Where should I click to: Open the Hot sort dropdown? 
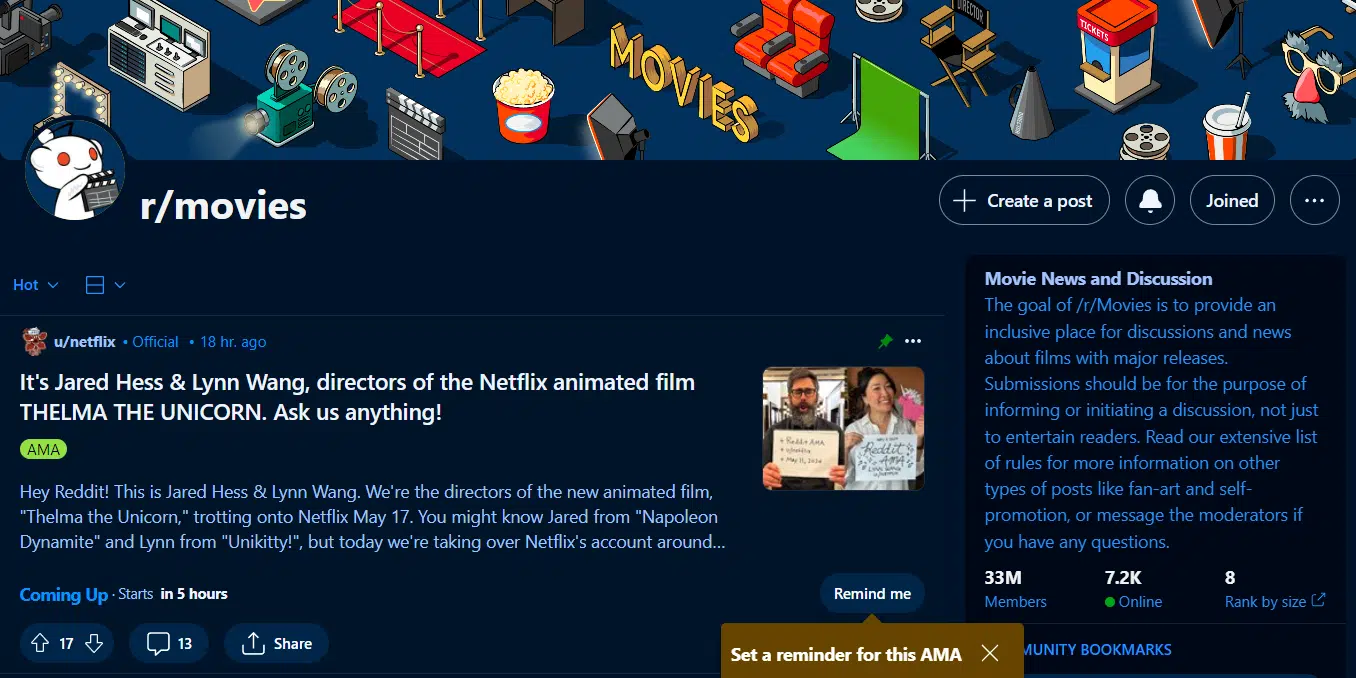click(33, 284)
